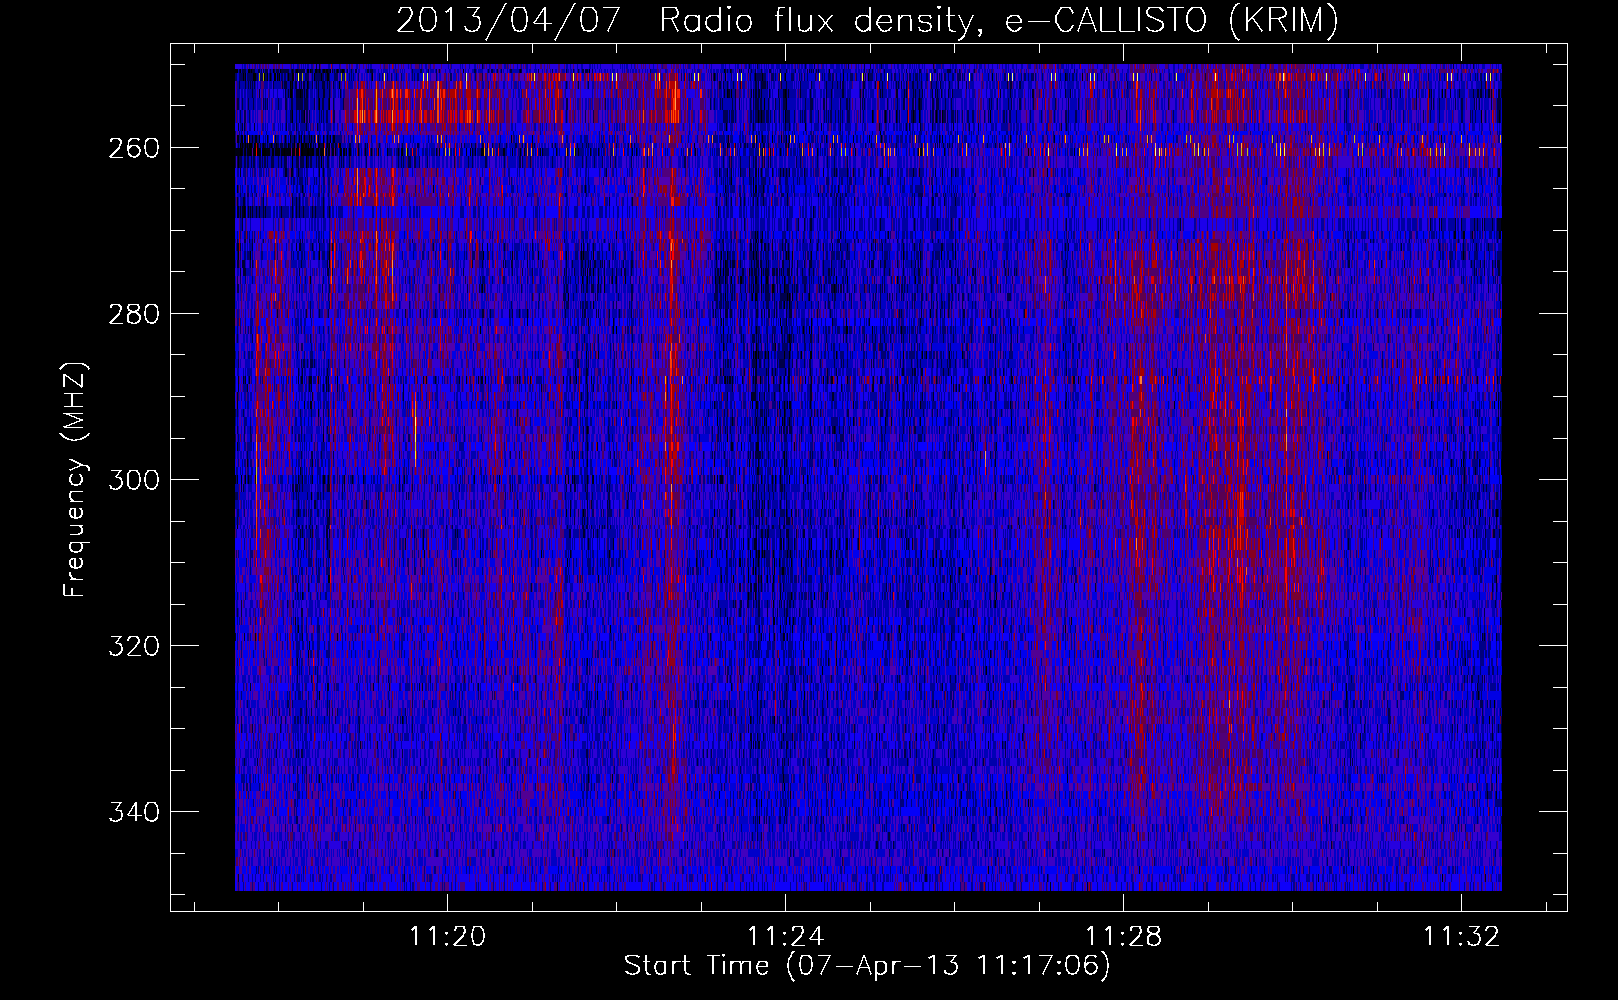Click the 'Frequency (MHZ)' y-axis label

pos(75,480)
